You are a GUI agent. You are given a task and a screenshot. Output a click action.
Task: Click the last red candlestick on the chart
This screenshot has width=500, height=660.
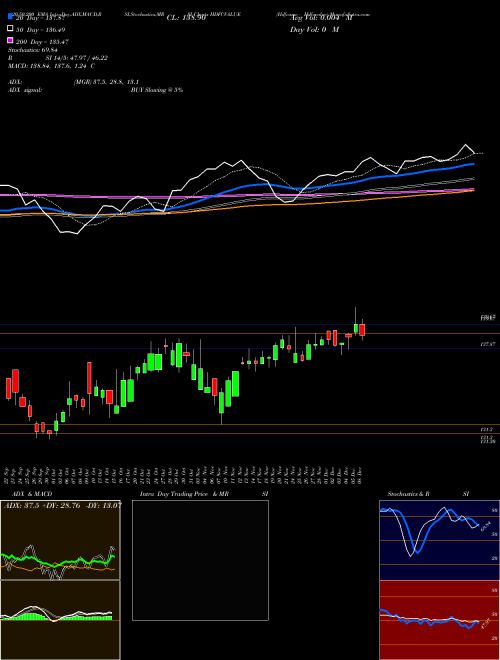(362, 330)
